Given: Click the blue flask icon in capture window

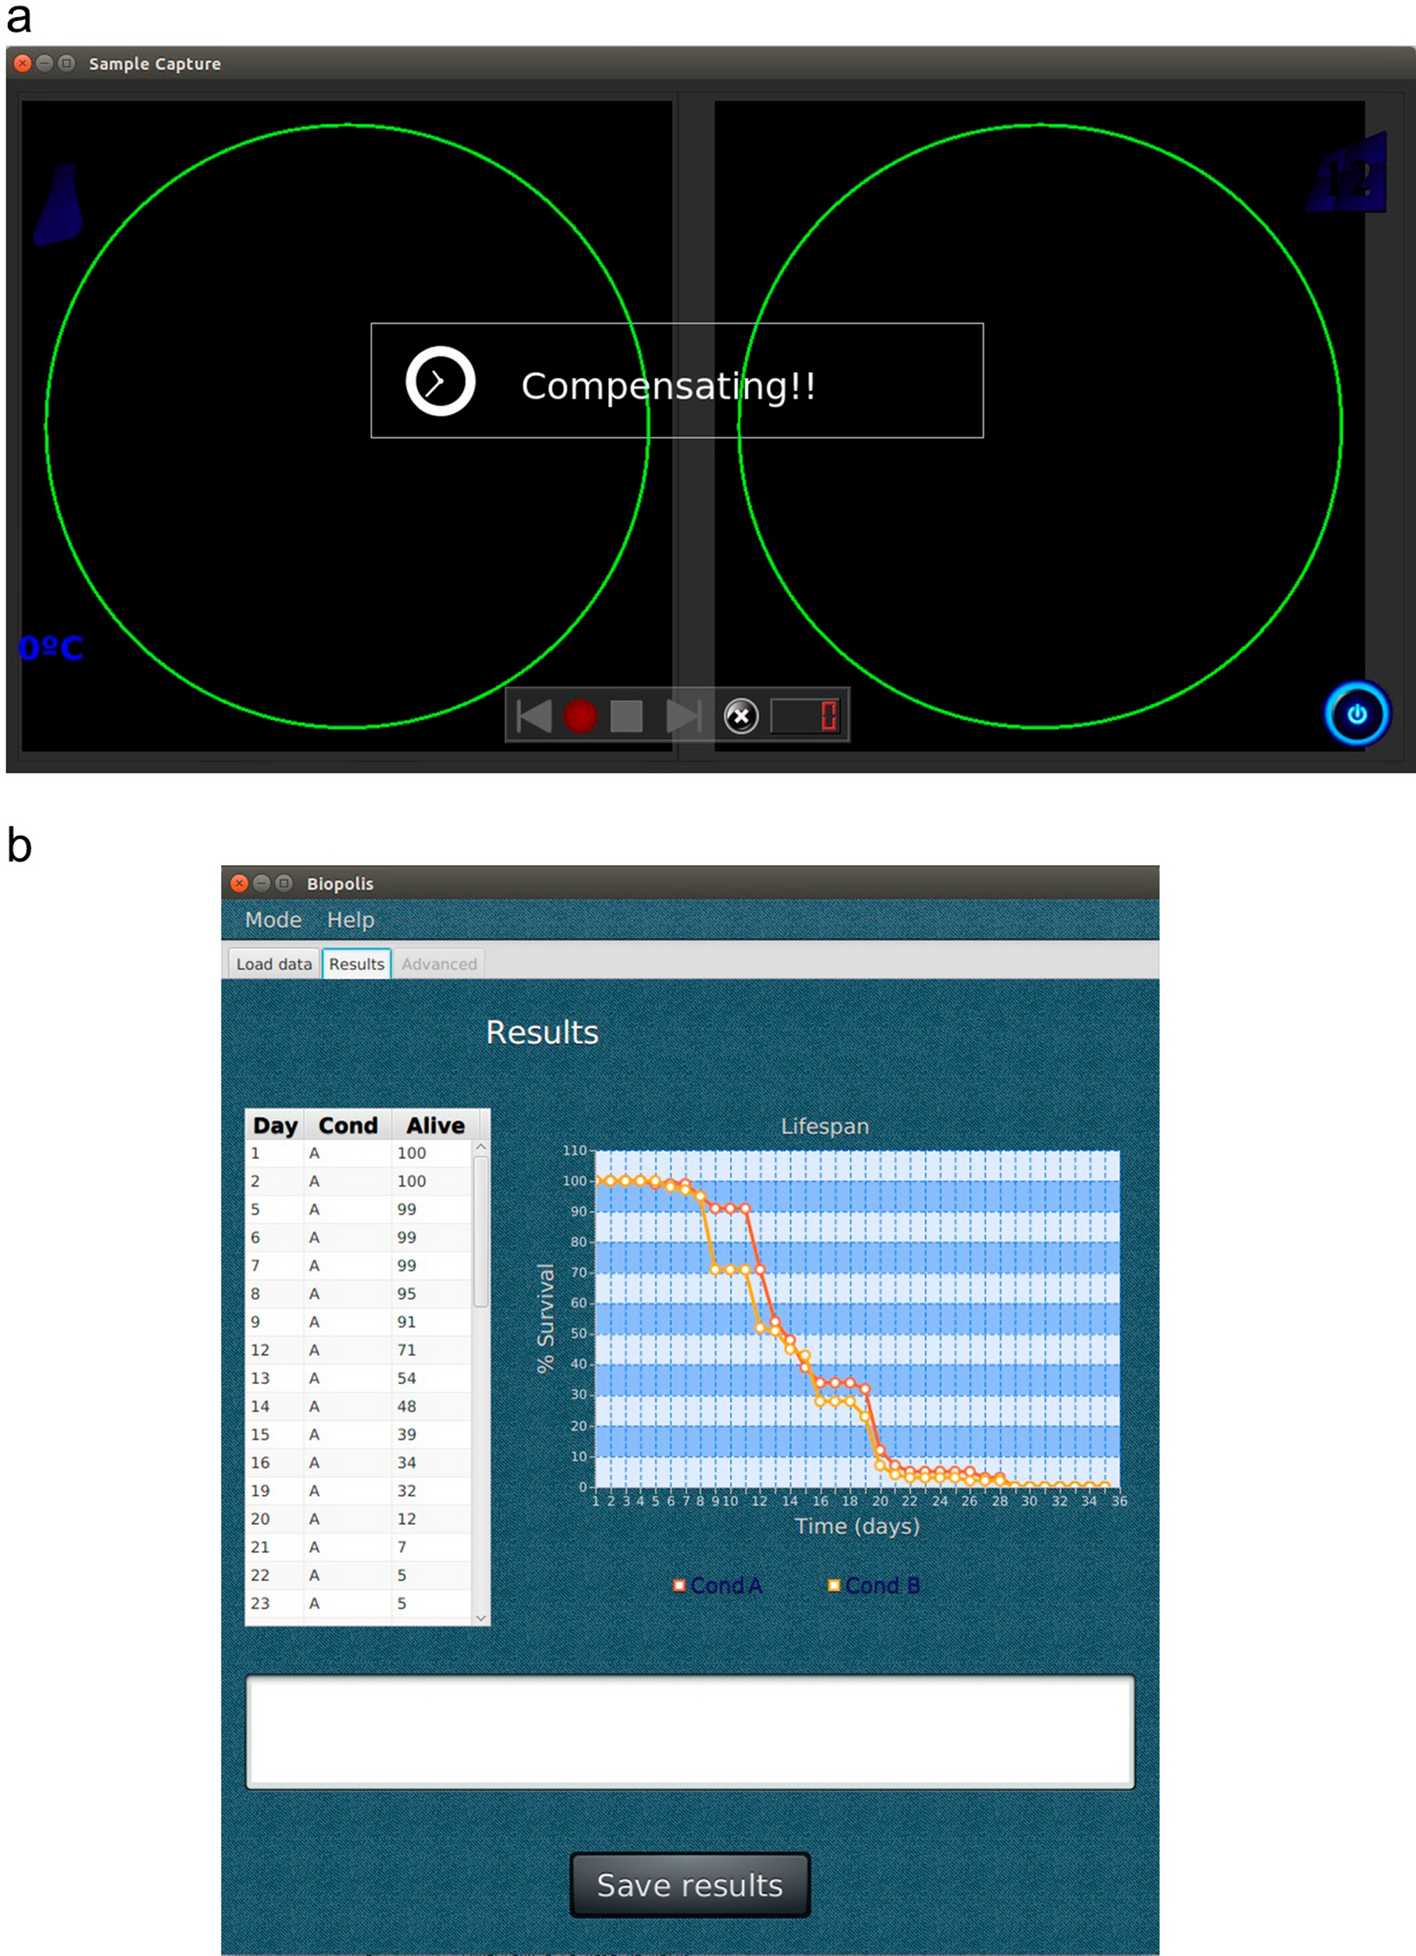Looking at the screenshot, I should click(x=58, y=205).
